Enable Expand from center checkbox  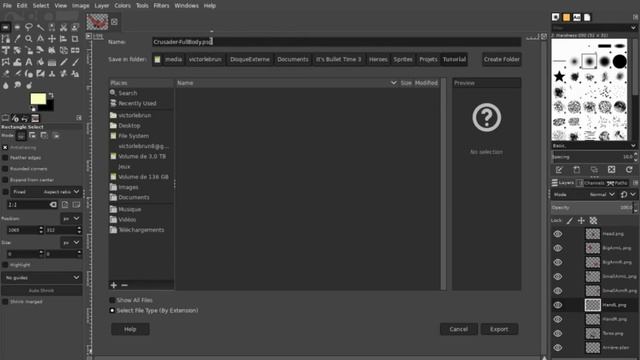coord(5,180)
